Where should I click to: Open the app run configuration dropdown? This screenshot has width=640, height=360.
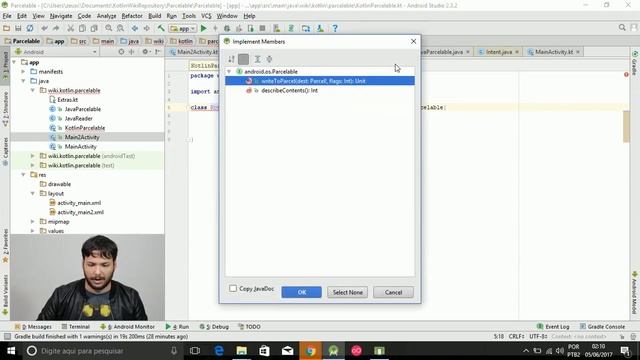click(183, 28)
